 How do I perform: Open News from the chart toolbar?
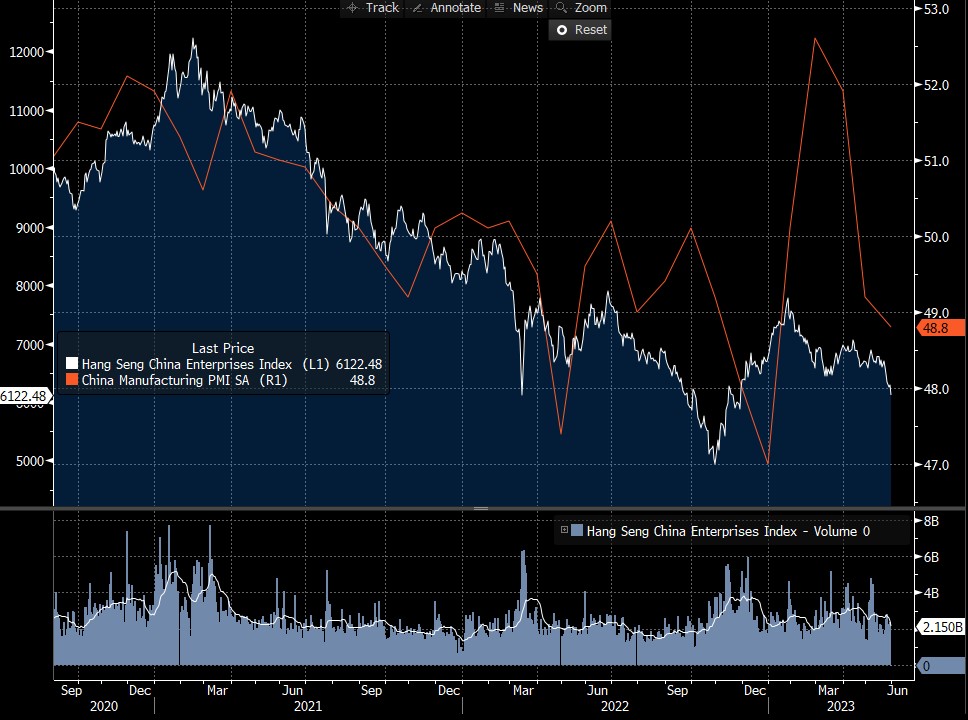[528, 8]
